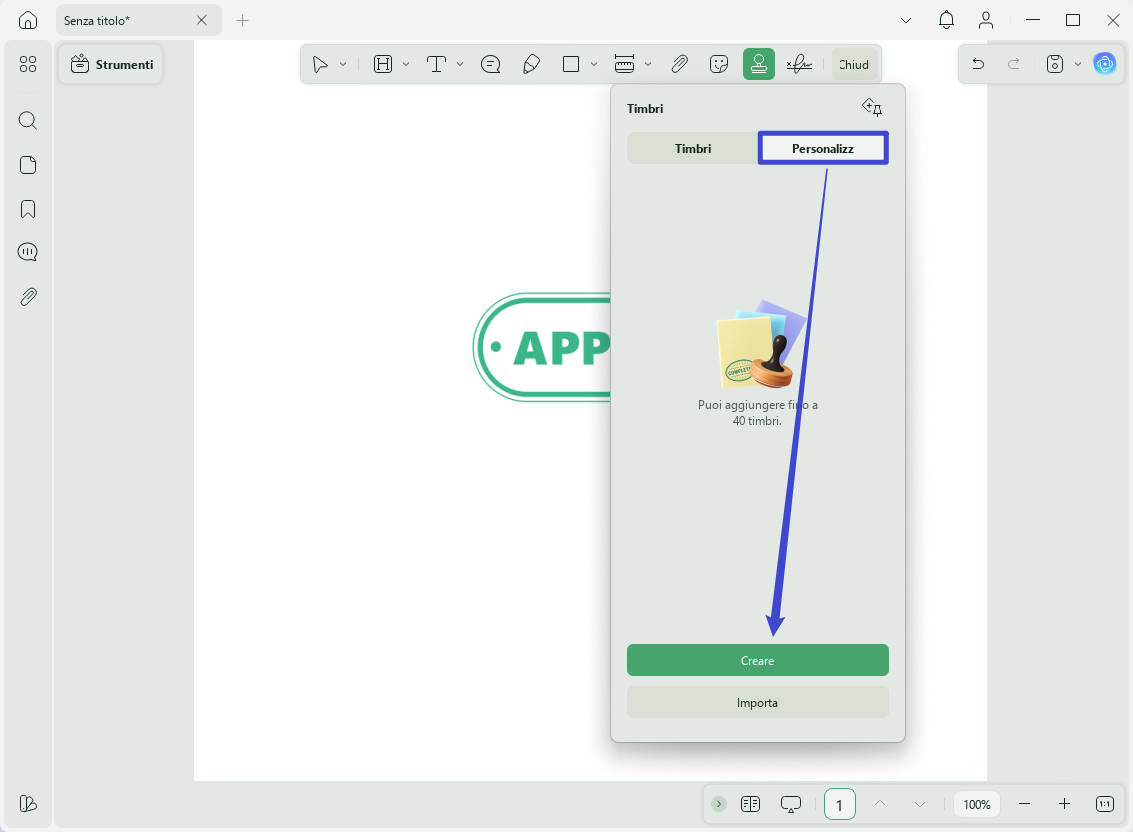Expand highlight tool dropdown arrow
The image size is (1133, 832).
click(x=406, y=64)
